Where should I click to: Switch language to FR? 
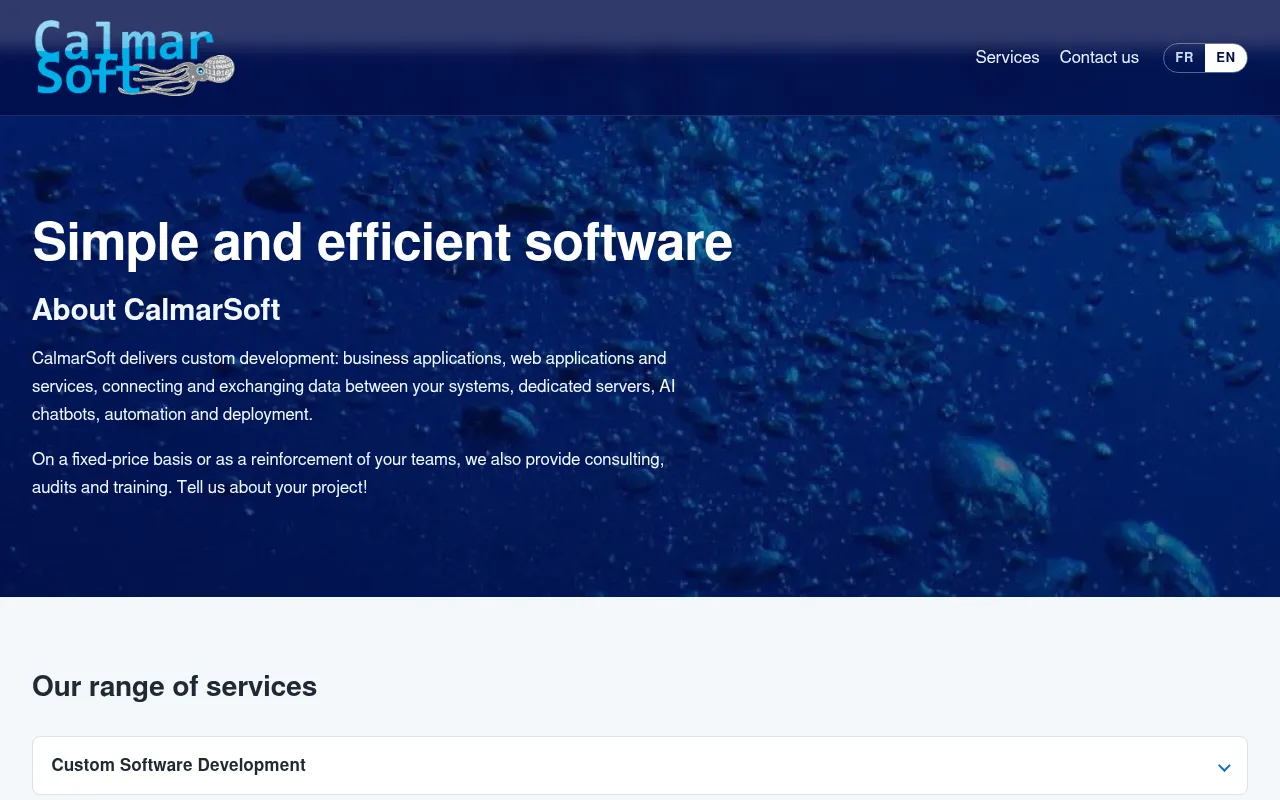tap(1184, 58)
